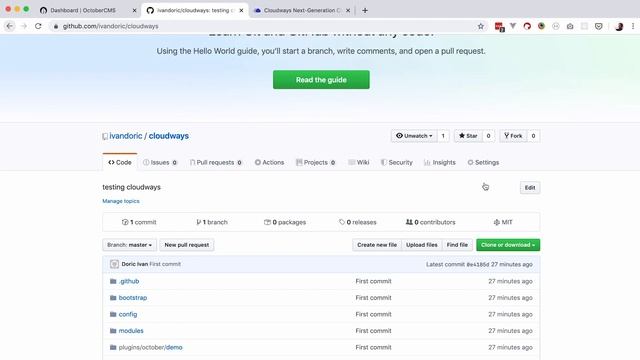Click Upload files button
This screenshot has width=640, height=360.
tap(422, 245)
